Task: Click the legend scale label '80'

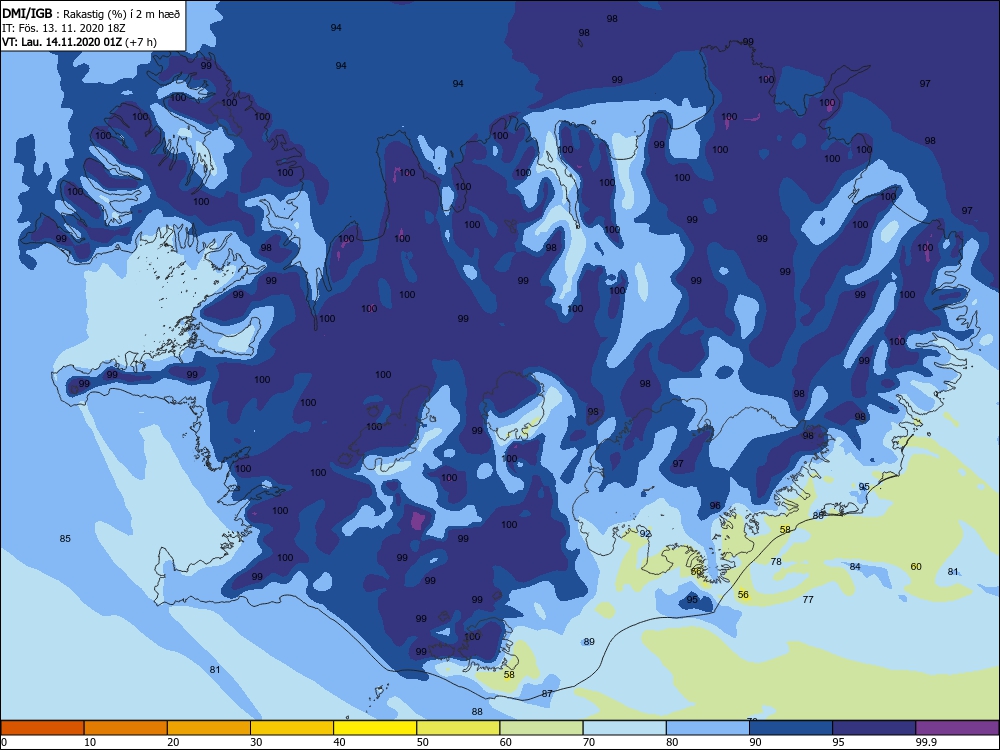Action: (672, 742)
